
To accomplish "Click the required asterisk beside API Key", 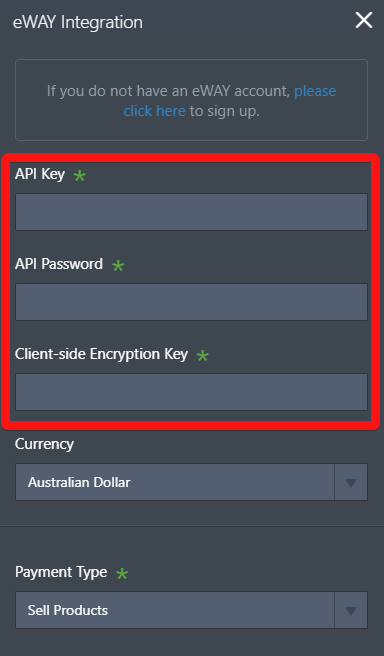I will [79, 176].
